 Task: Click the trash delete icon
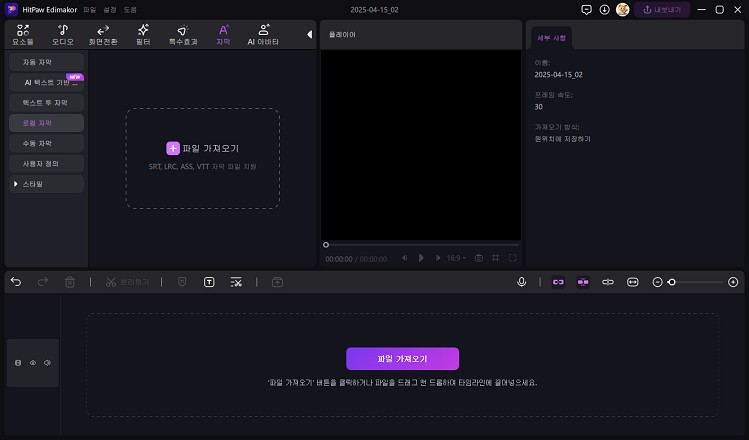click(x=70, y=282)
